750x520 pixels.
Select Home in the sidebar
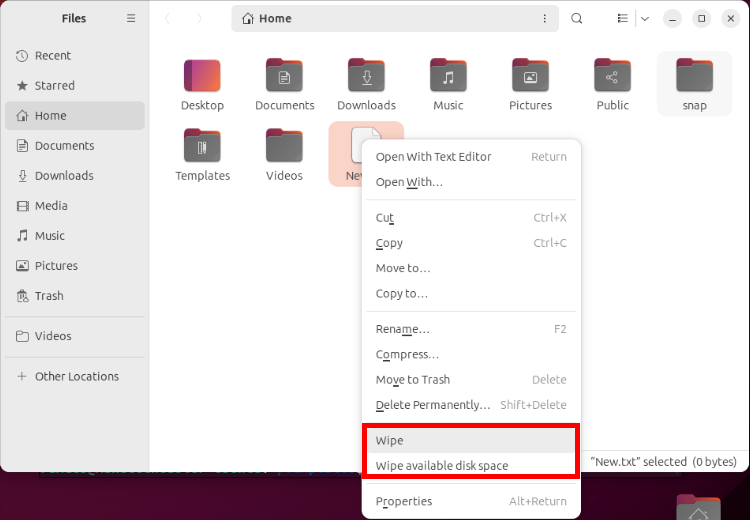75,116
